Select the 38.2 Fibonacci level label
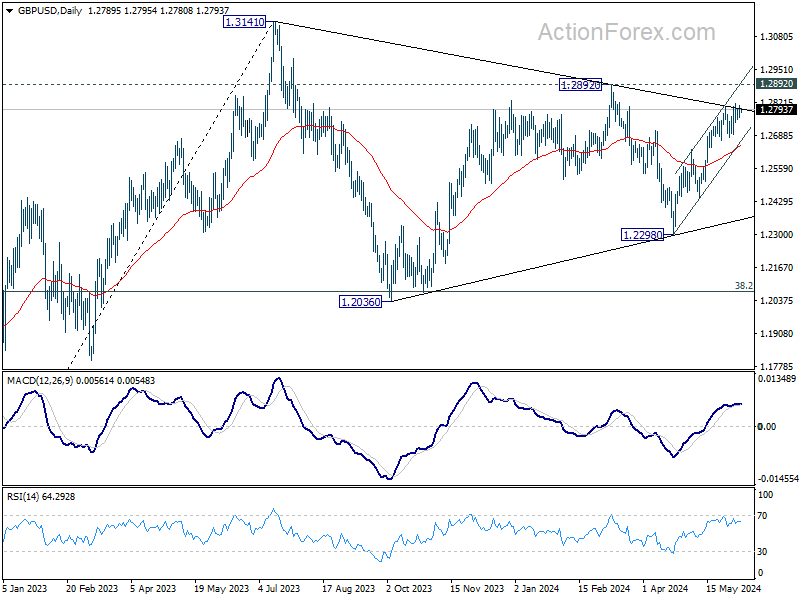Image resolution: width=800 pixels, height=600 pixels. [743, 286]
